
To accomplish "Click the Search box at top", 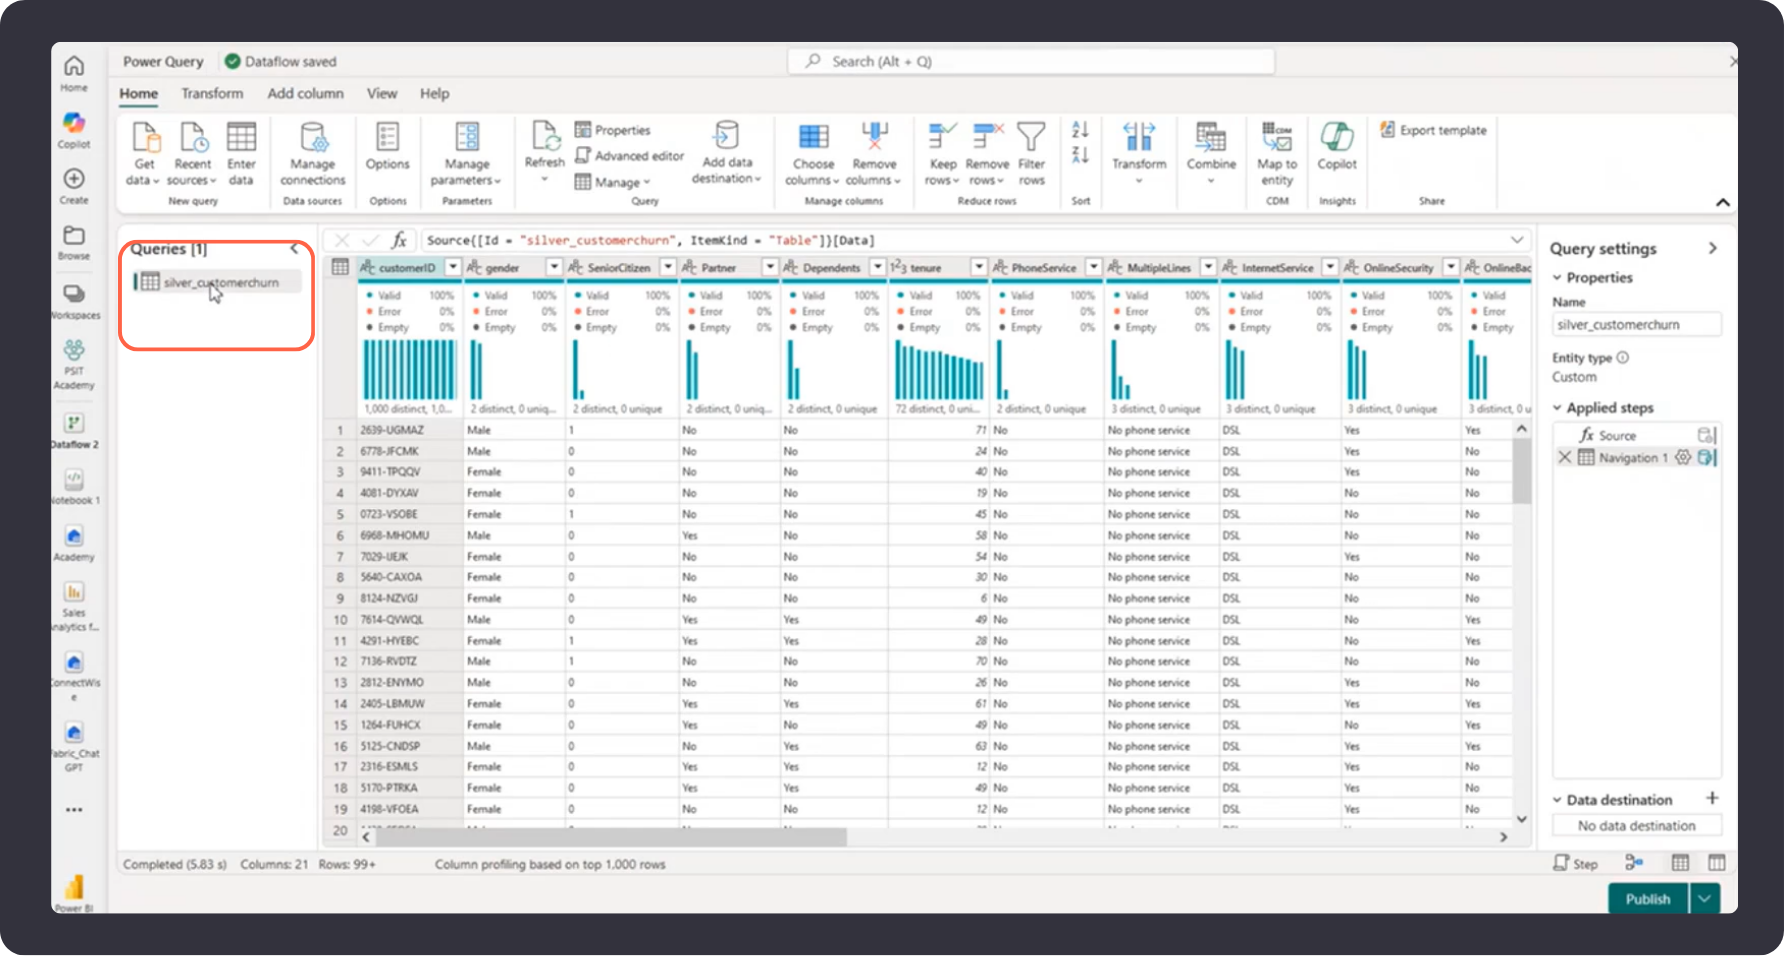I will (1030, 62).
